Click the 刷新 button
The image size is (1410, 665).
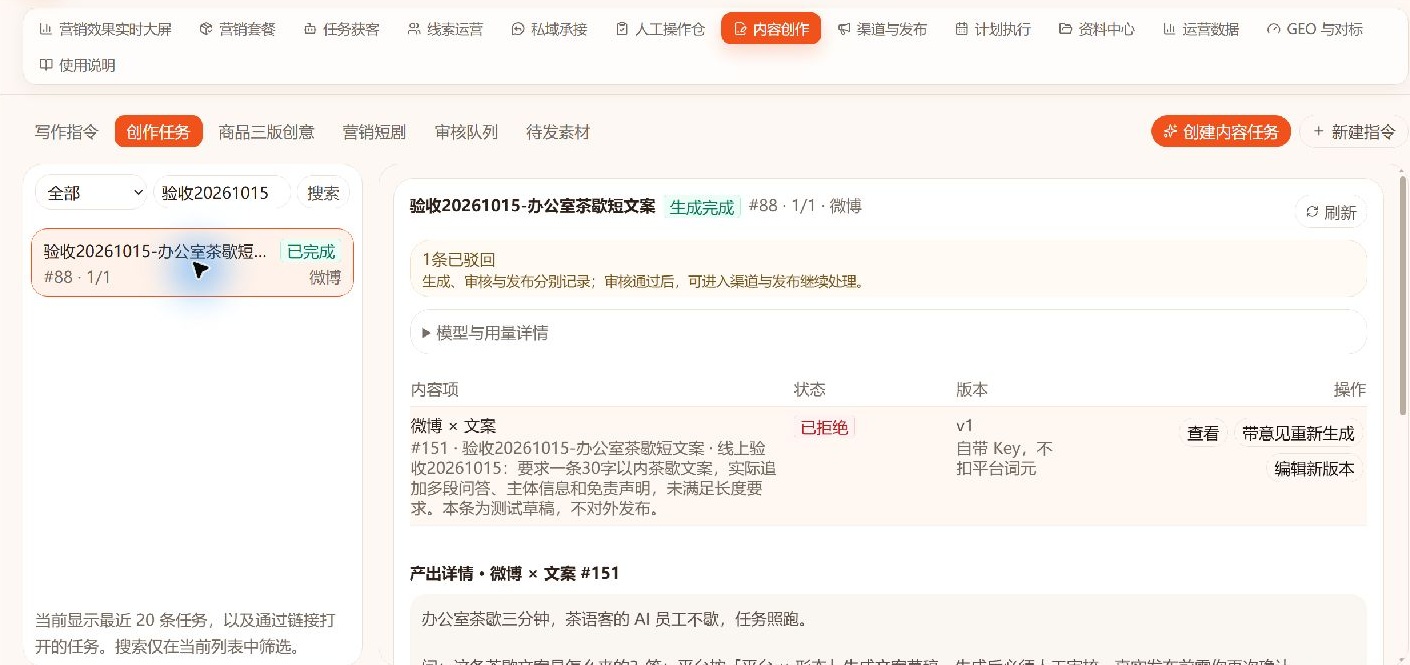(x=1331, y=212)
